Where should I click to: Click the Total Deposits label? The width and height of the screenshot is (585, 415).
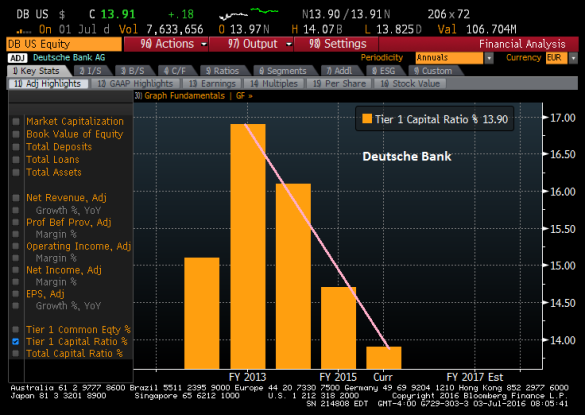coord(59,147)
